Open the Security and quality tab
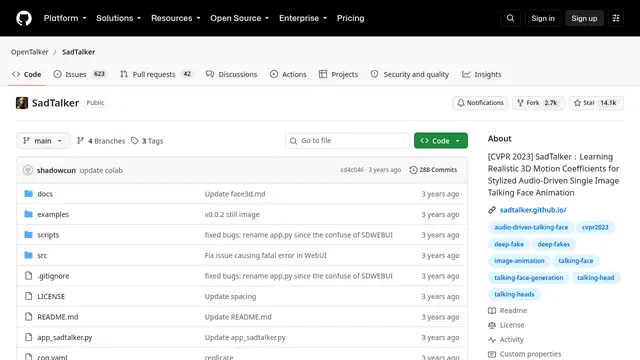 410,74
